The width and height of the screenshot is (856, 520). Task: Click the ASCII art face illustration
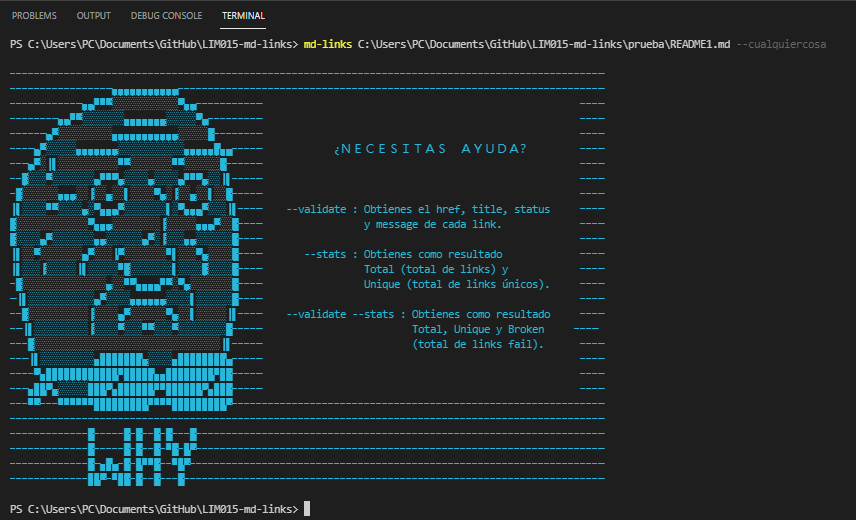click(124, 249)
